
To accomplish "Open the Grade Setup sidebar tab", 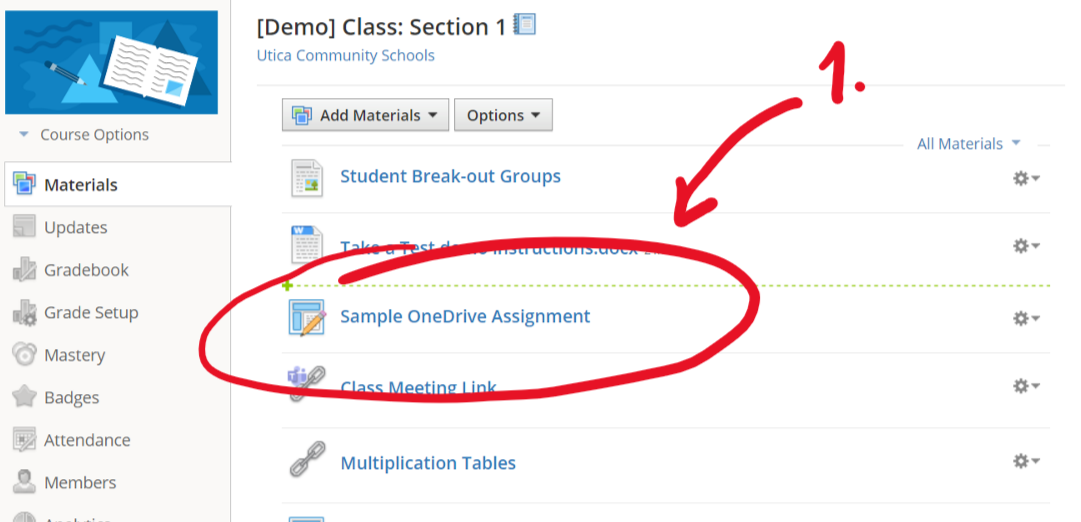I will [90, 313].
